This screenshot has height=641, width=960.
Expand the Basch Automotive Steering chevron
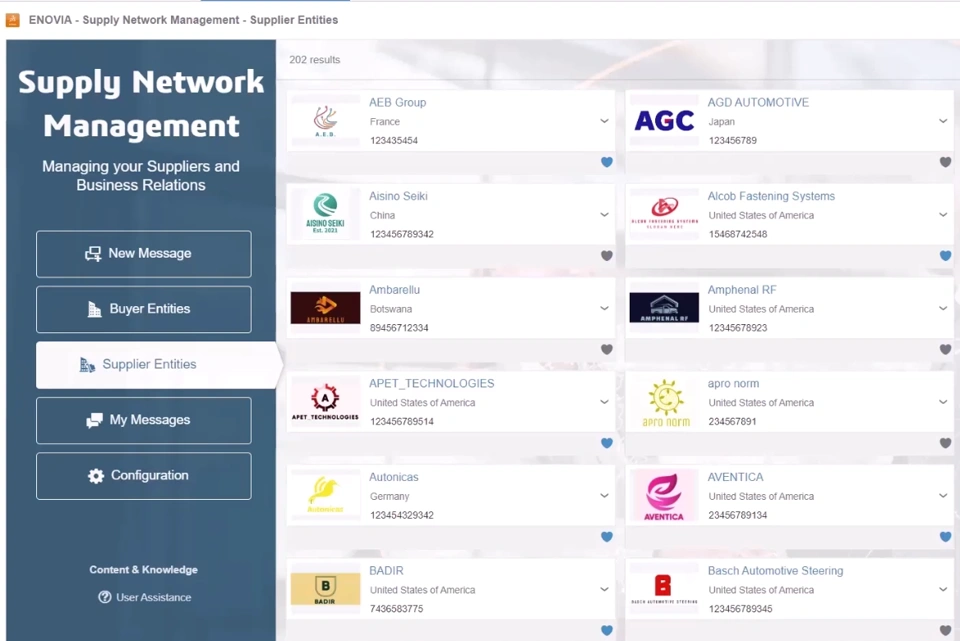coord(943,590)
